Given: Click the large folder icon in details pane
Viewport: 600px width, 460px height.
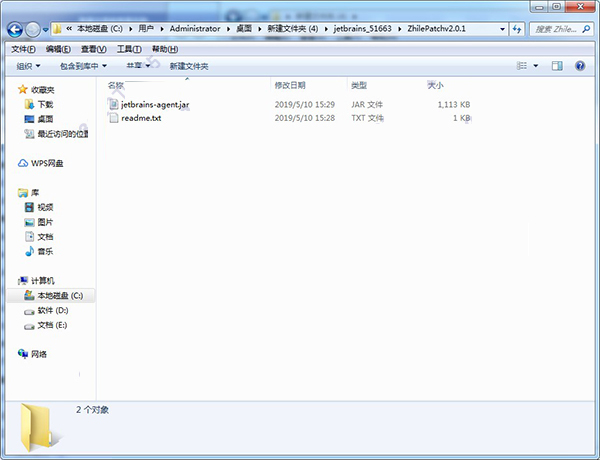Looking at the screenshot, I should click(39, 428).
